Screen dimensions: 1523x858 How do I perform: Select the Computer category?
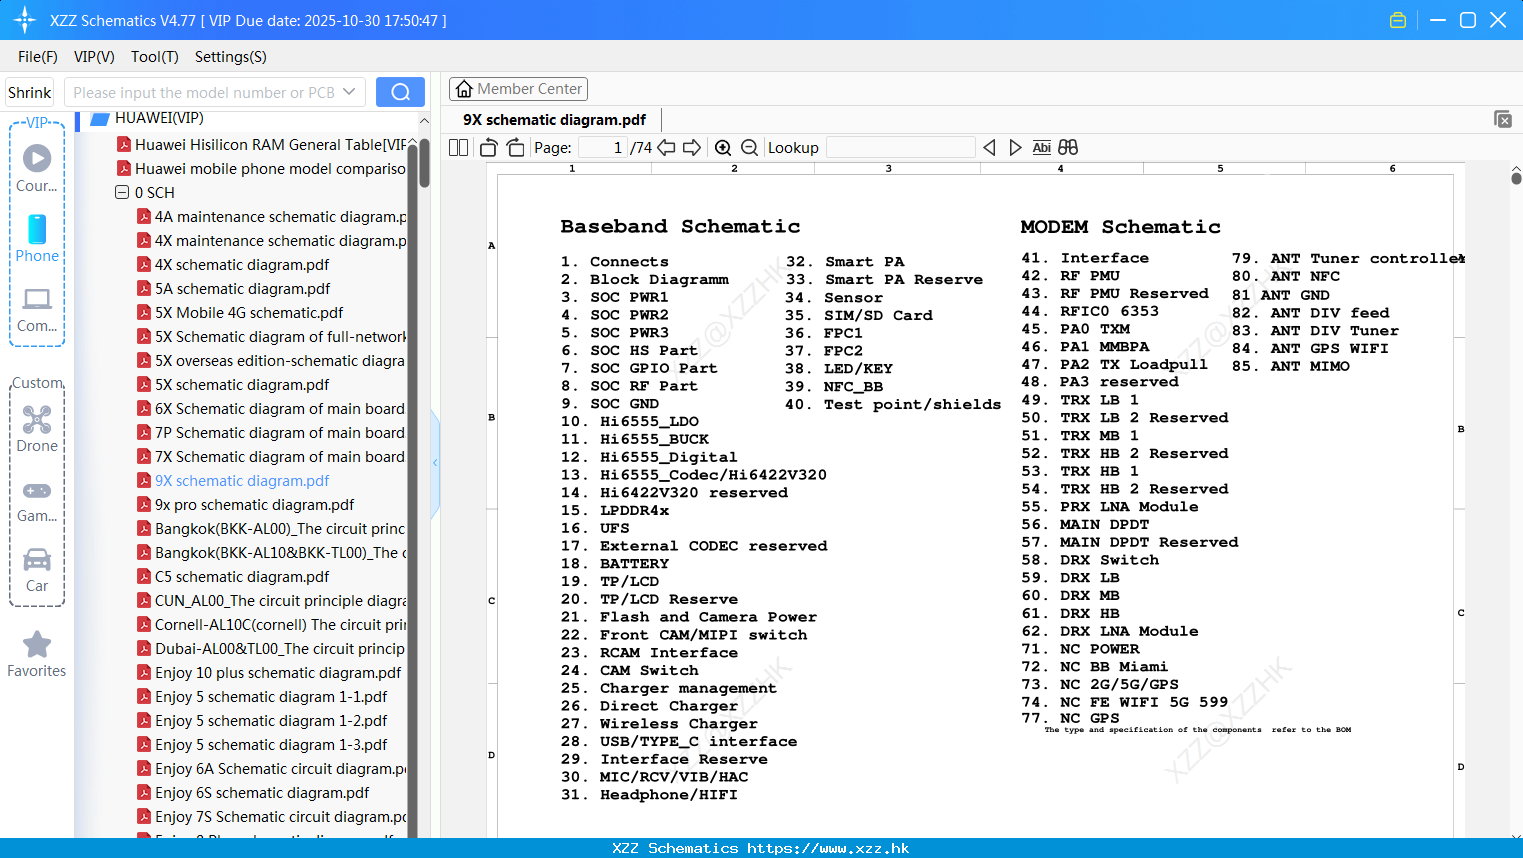[37, 309]
